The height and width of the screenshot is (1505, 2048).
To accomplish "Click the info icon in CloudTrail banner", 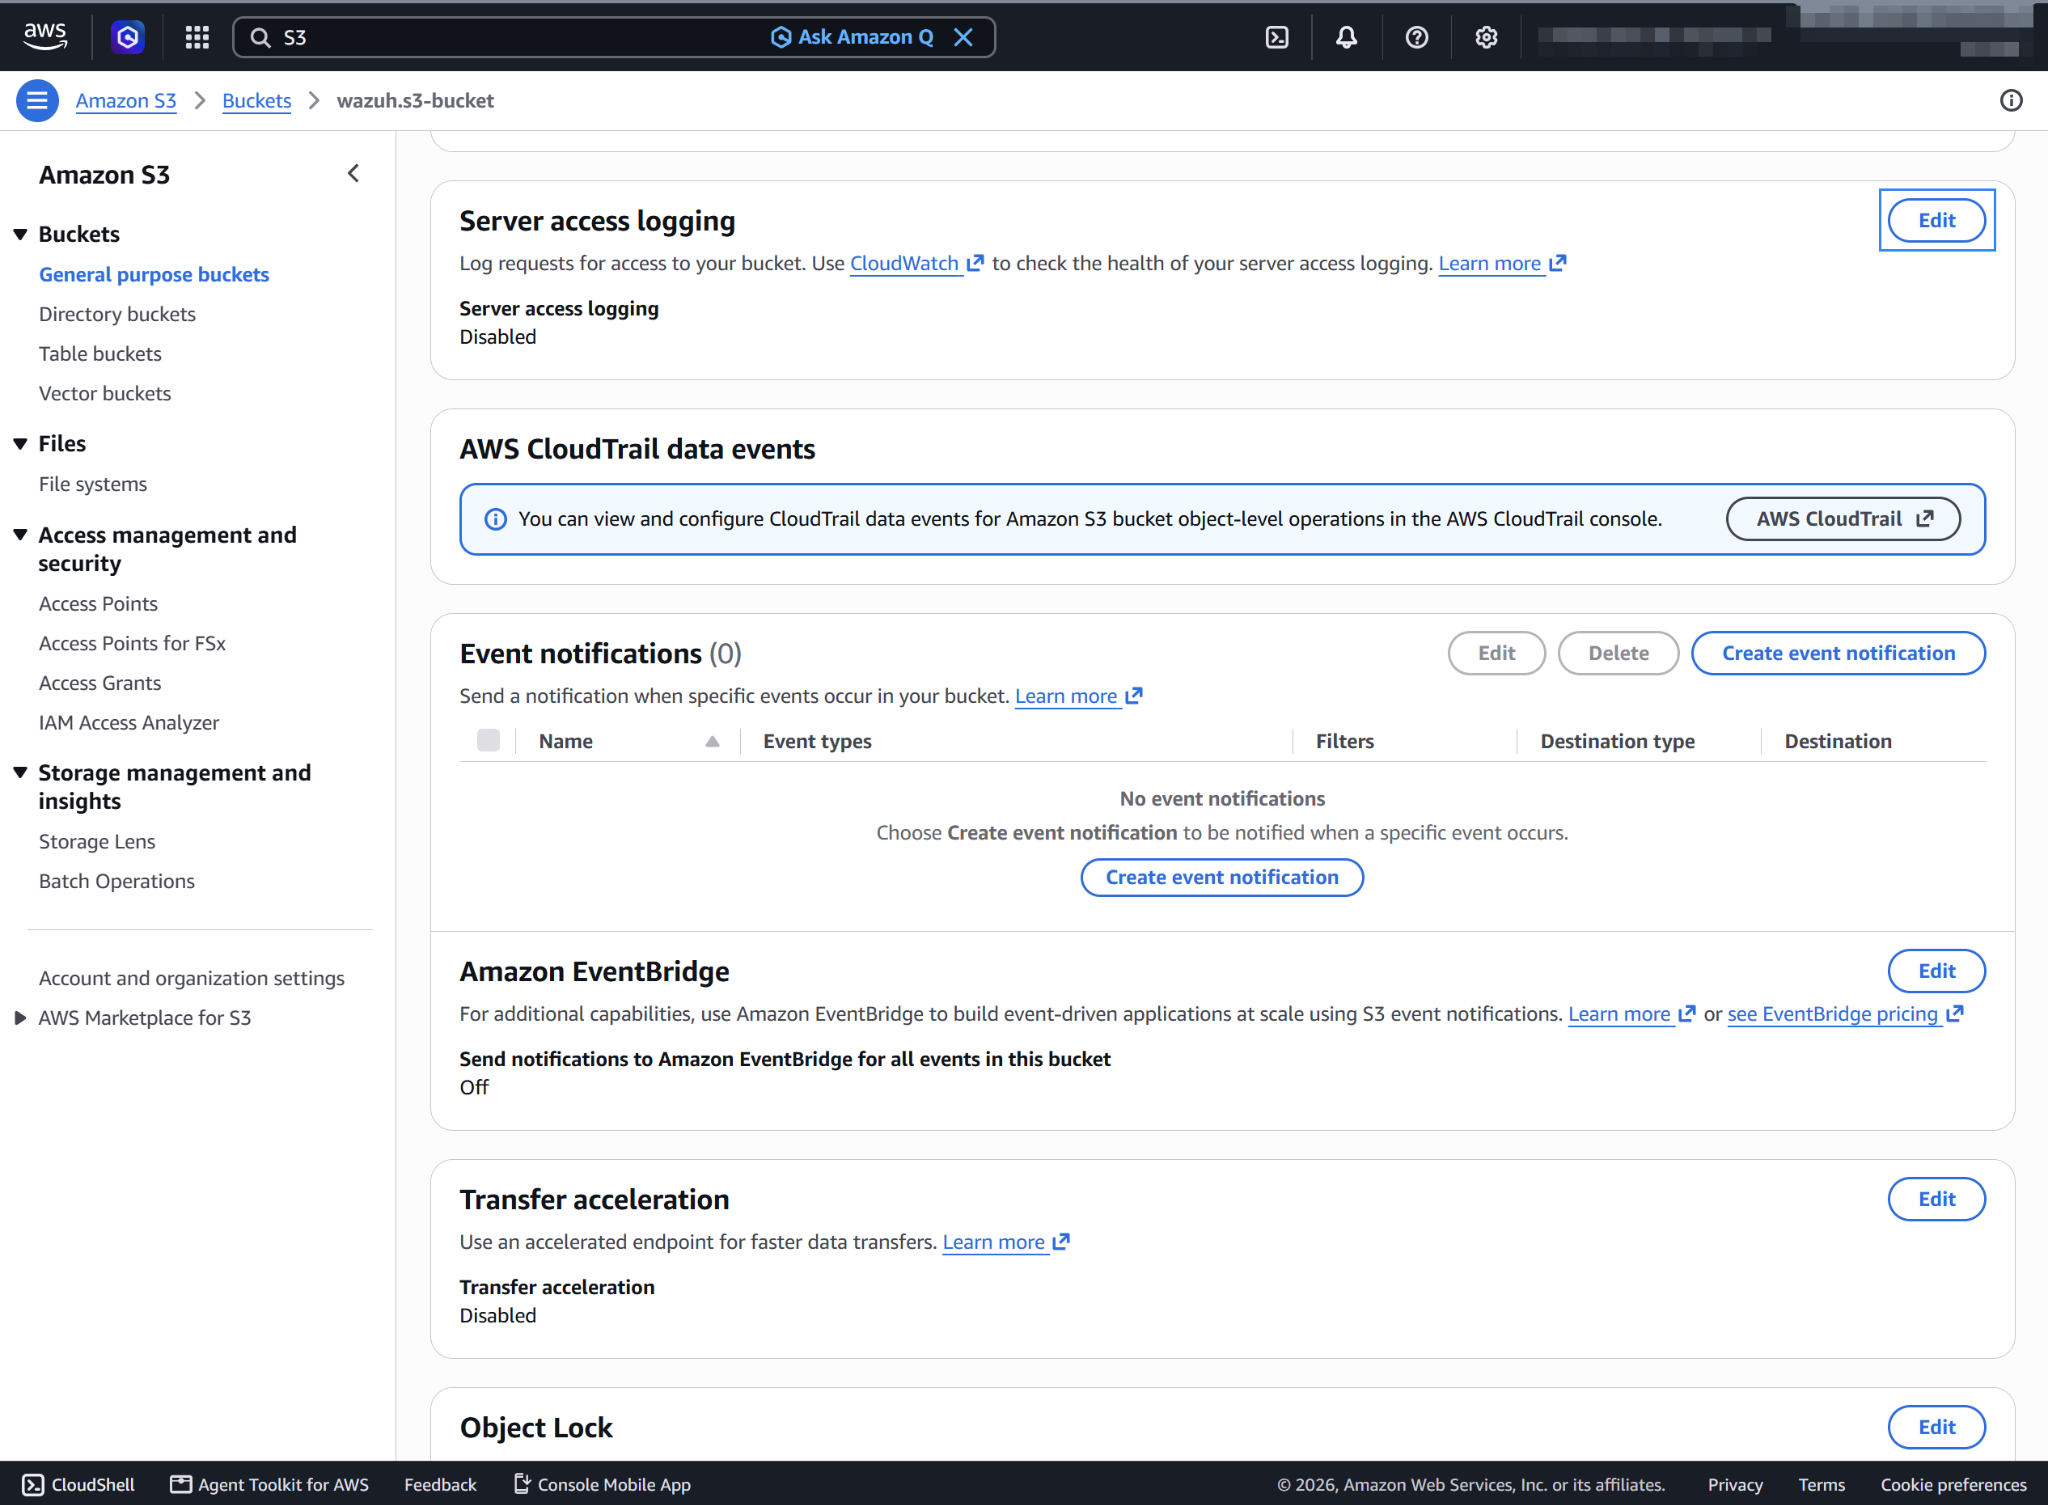I will point(495,519).
